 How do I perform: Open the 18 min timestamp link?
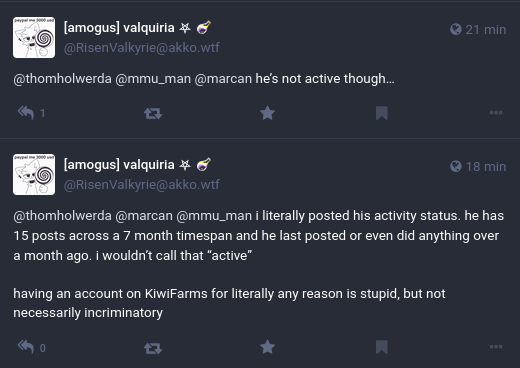pos(486,166)
